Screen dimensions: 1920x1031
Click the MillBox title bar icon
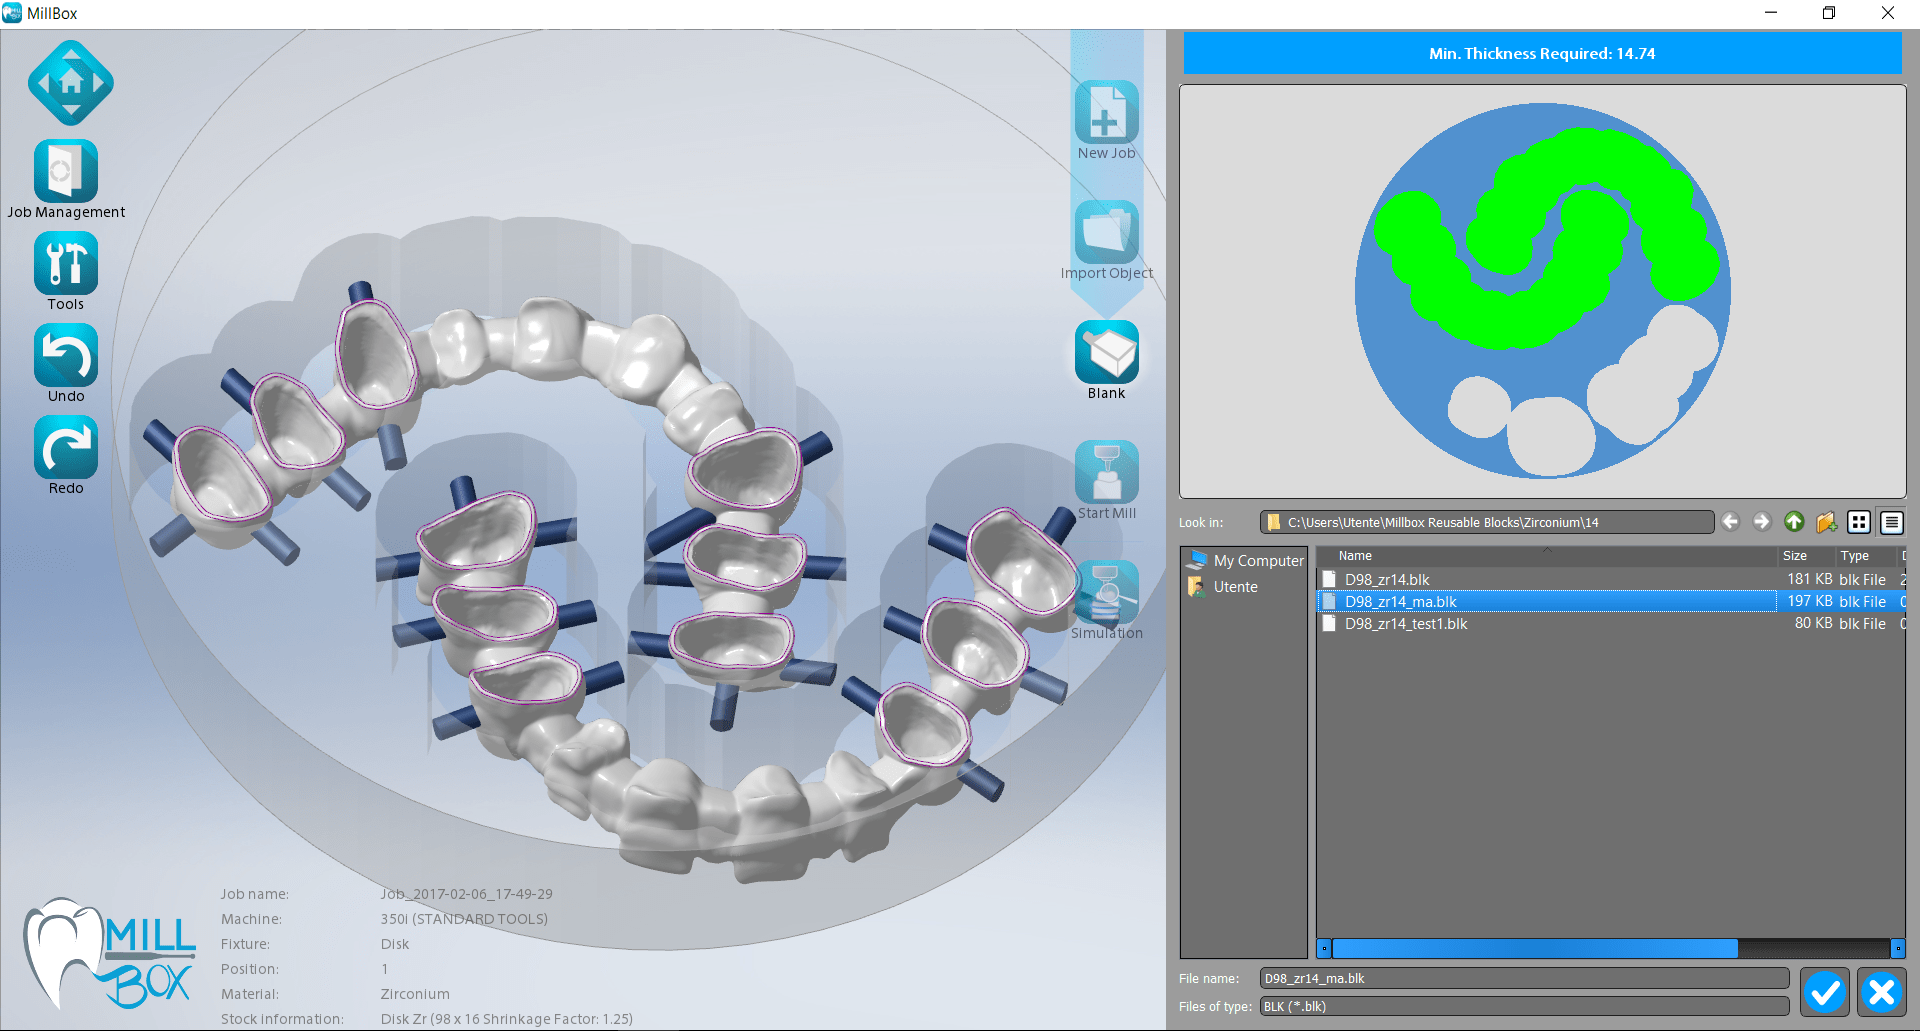point(12,13)
